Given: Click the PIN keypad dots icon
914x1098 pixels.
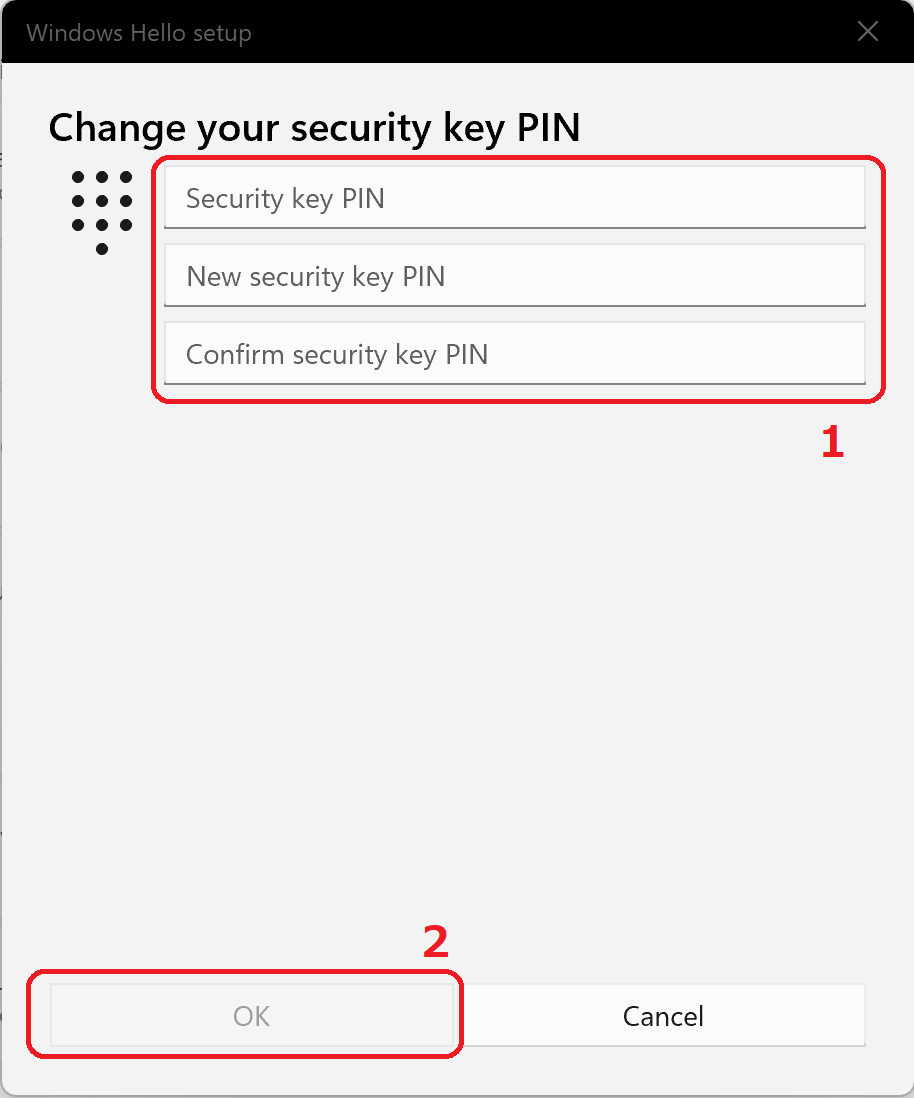Looking at the screenshot, I should pyautogui.click(x=102, y=212).
